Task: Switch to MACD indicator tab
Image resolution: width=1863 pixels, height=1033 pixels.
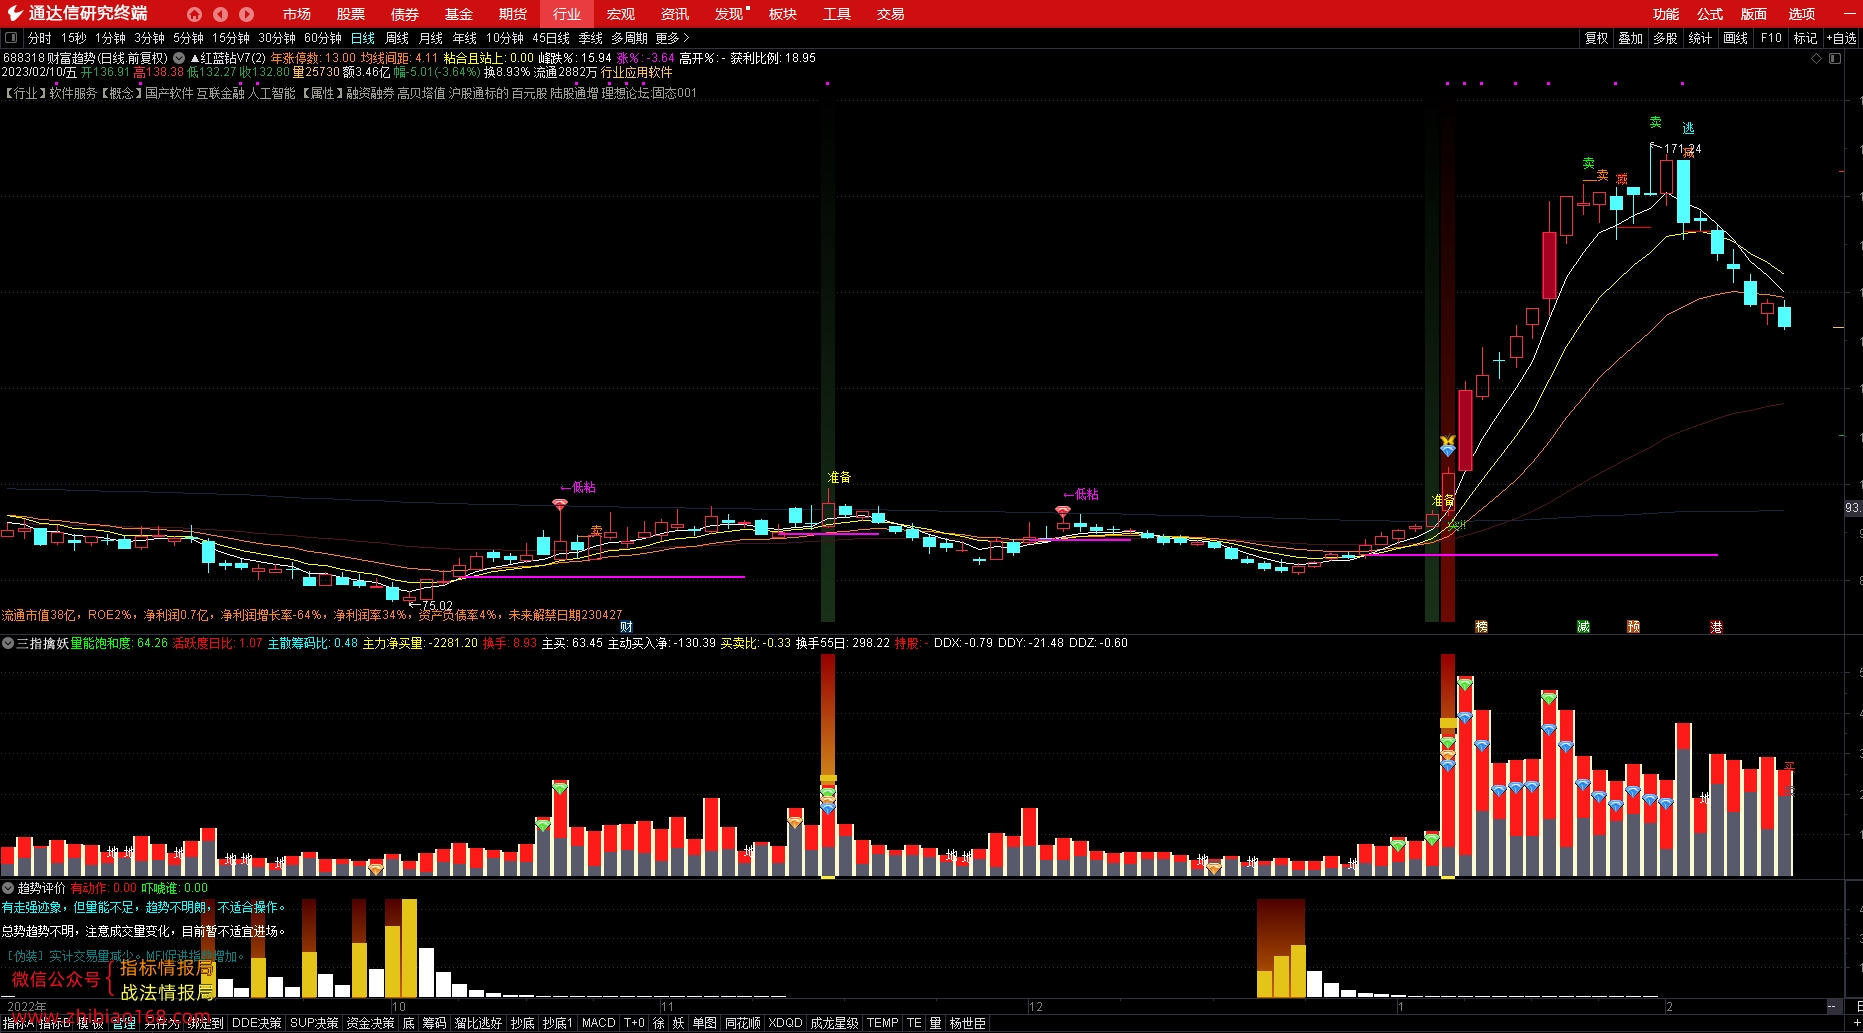Action: [599, 1023]
